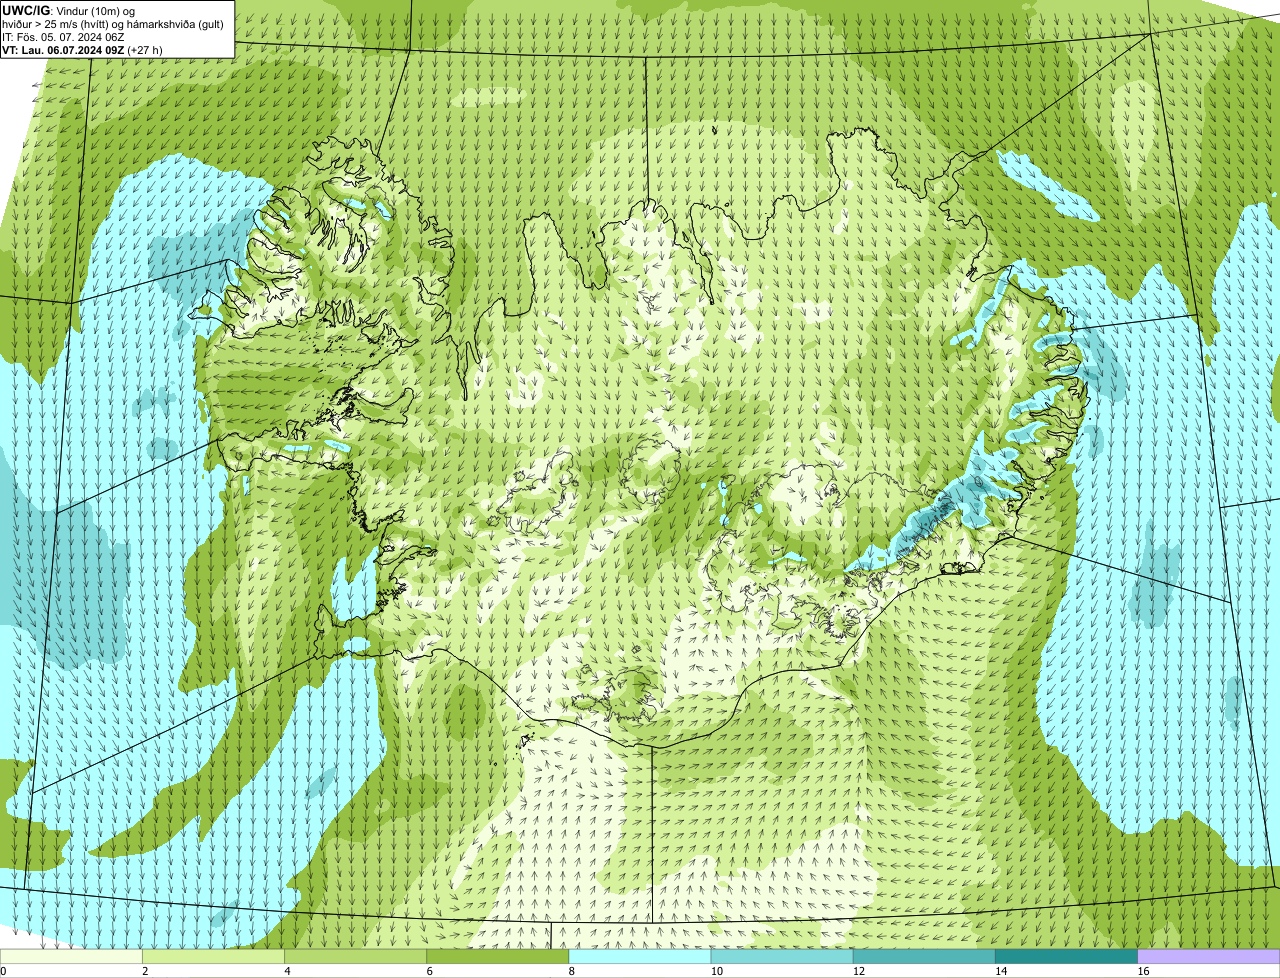The height and width of the screenshot is (978, 1280).
Task: Click the legend scale label "2"
Action: click(x=145, y=971)
